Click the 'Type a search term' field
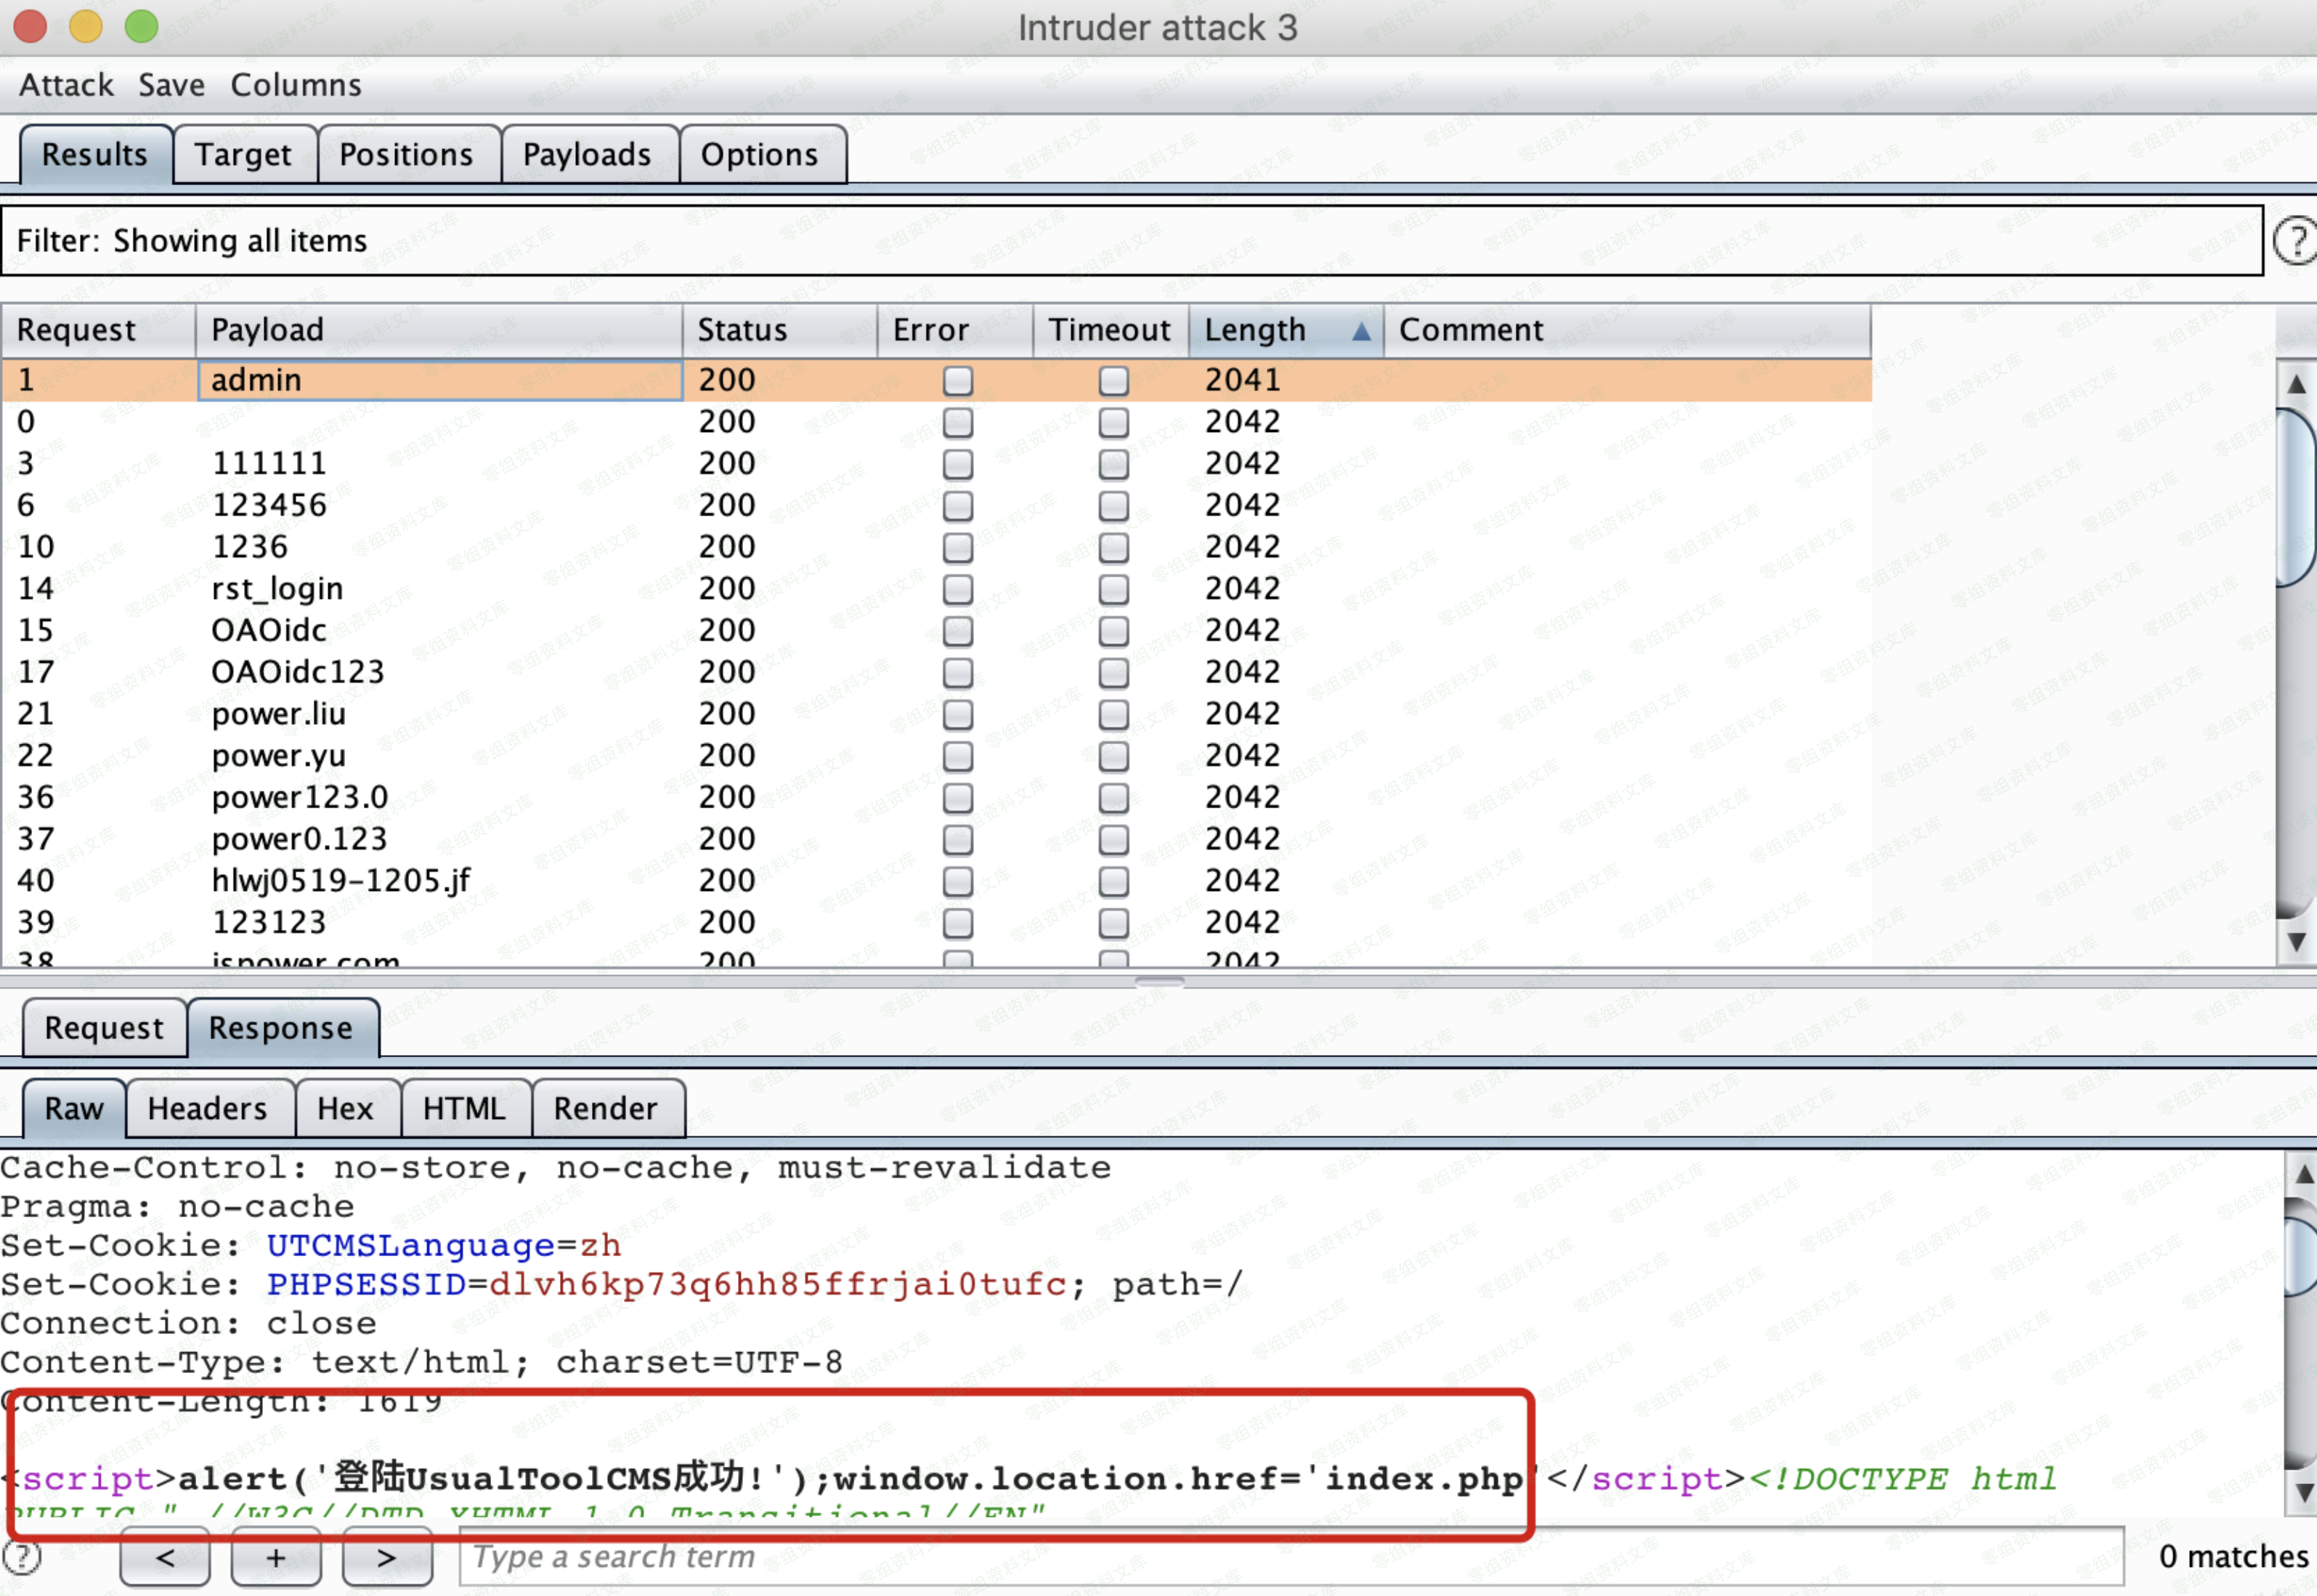 (1290, 1557)
